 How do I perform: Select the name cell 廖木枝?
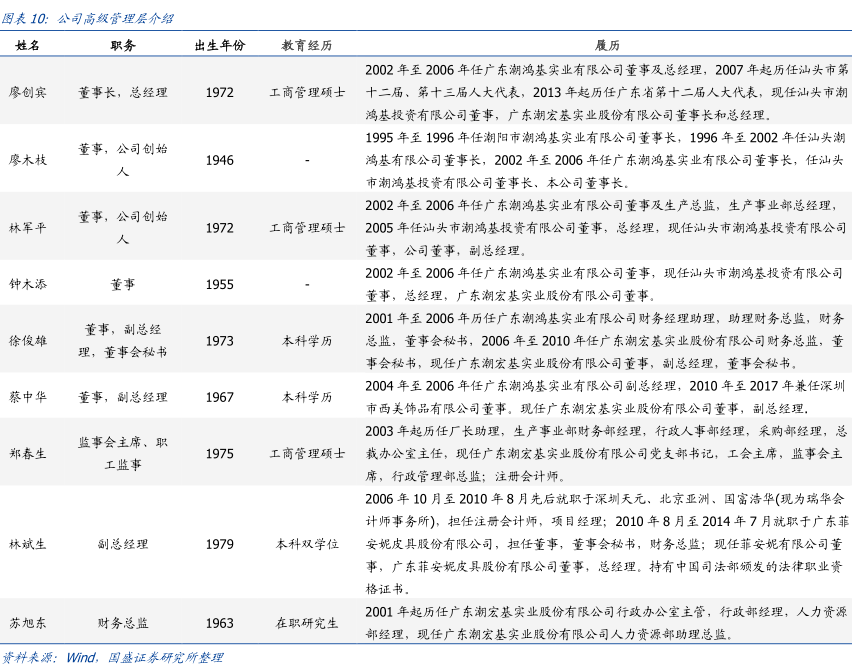(x=28, y=160)
